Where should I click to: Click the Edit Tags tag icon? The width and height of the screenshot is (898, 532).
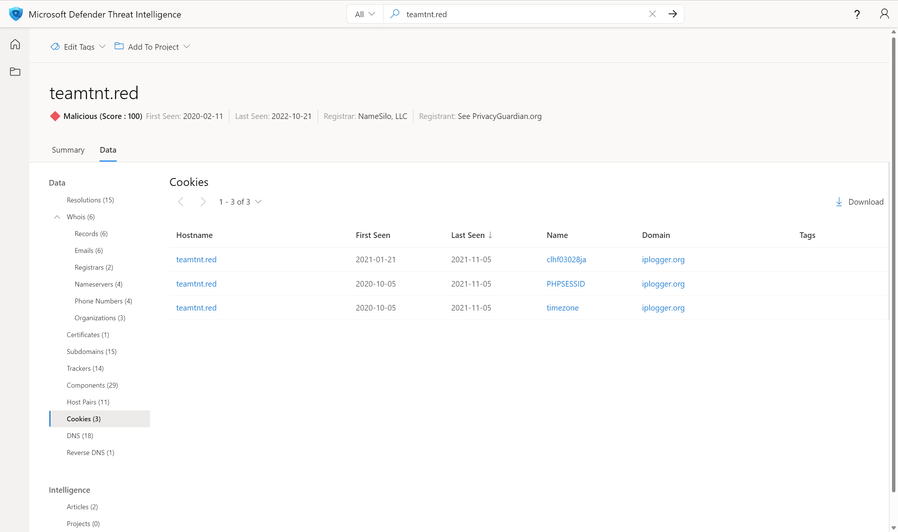[x=55, y=46]
